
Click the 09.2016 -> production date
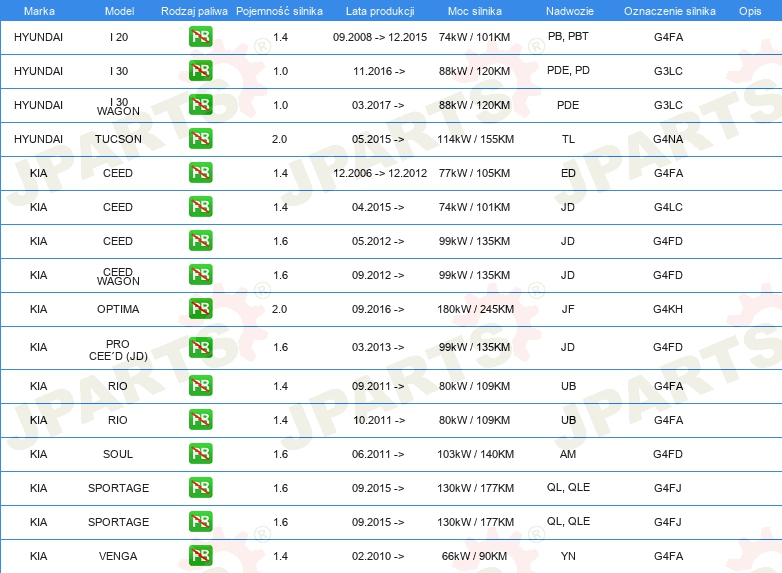(x=378, y=309)
